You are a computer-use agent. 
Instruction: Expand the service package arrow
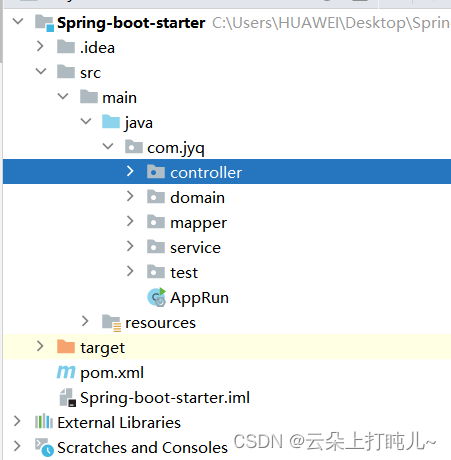pyautogui.click(x=130, y=246)
